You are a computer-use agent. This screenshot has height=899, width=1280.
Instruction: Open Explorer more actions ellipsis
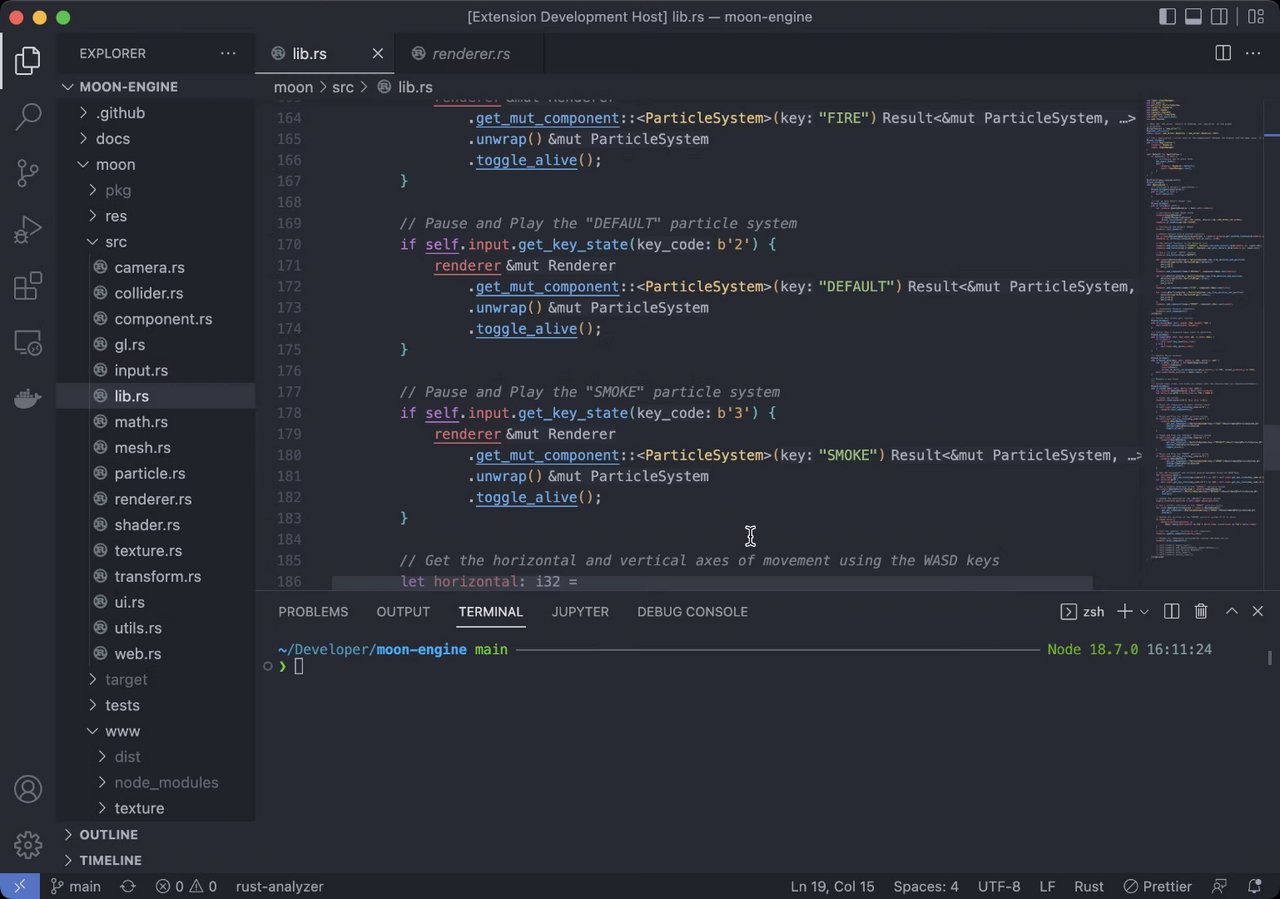(228, 53)
